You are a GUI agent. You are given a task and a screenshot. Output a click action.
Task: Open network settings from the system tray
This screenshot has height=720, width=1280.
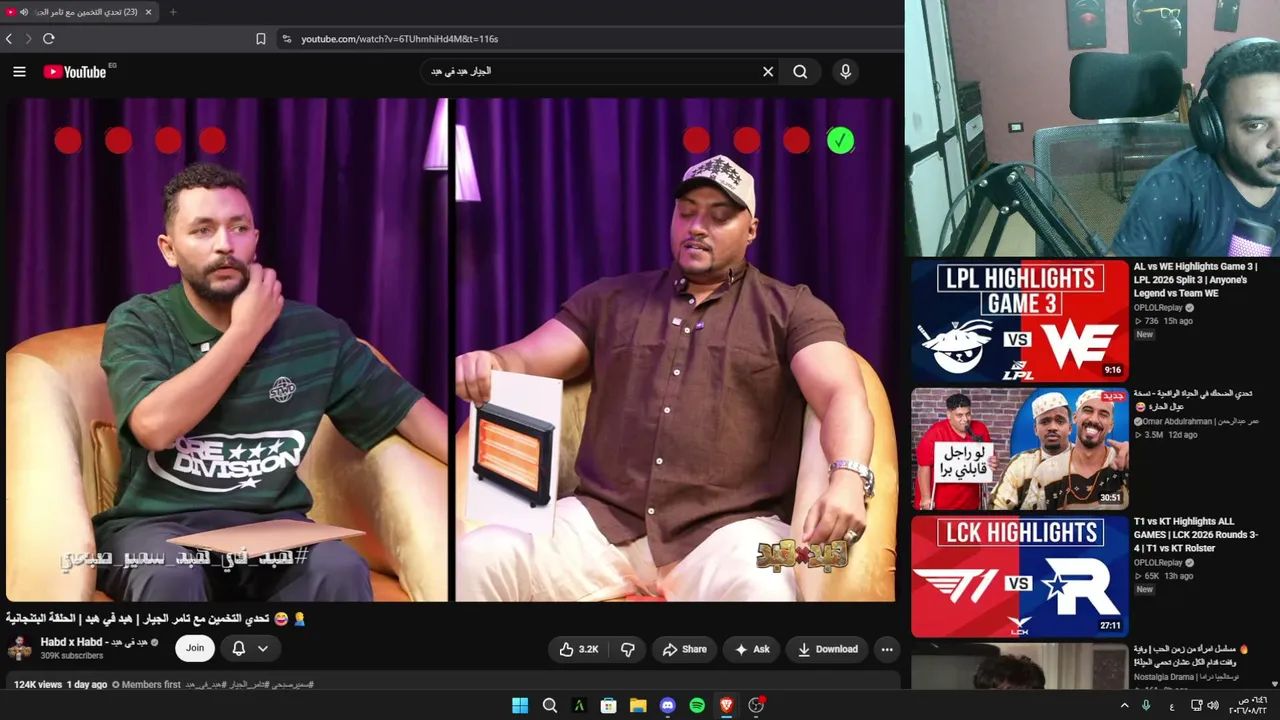click(x=1196, y=705)
